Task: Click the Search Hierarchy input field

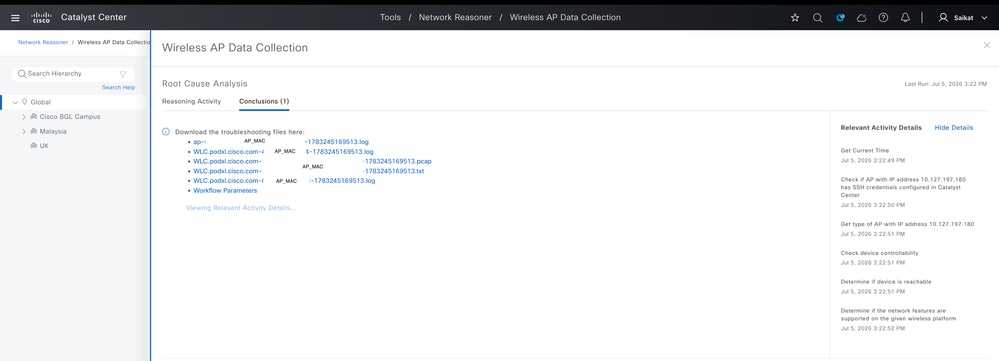Action: click(73, 74)
